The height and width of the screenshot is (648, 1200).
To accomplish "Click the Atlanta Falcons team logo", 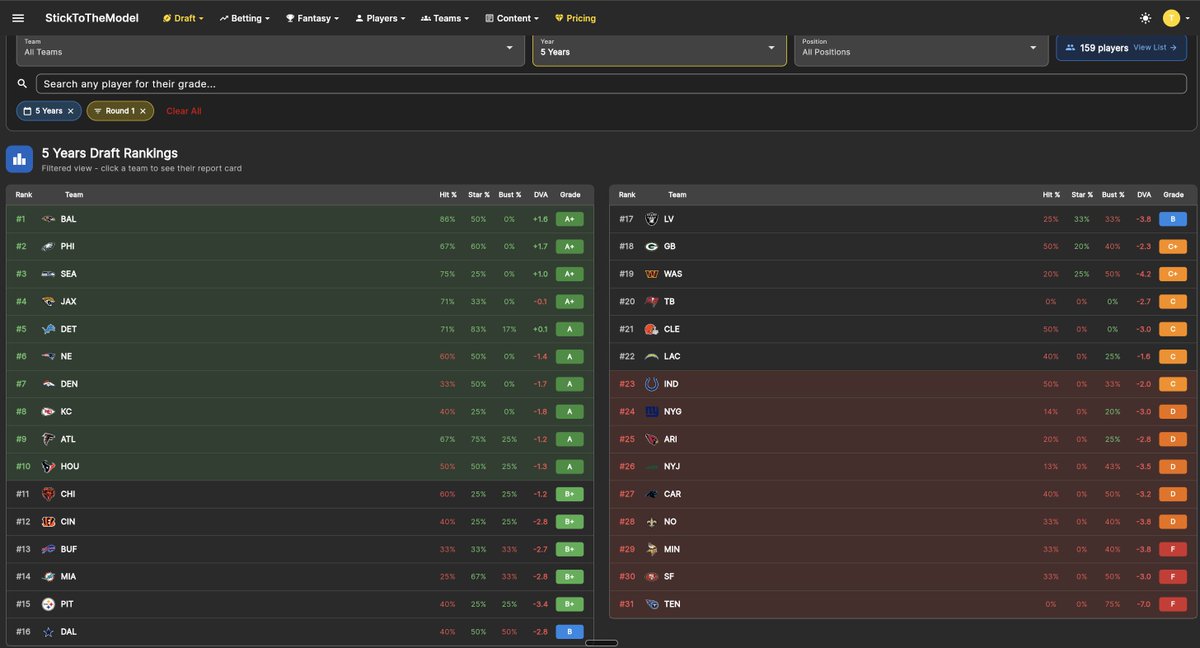I will (x=48, y=439).
